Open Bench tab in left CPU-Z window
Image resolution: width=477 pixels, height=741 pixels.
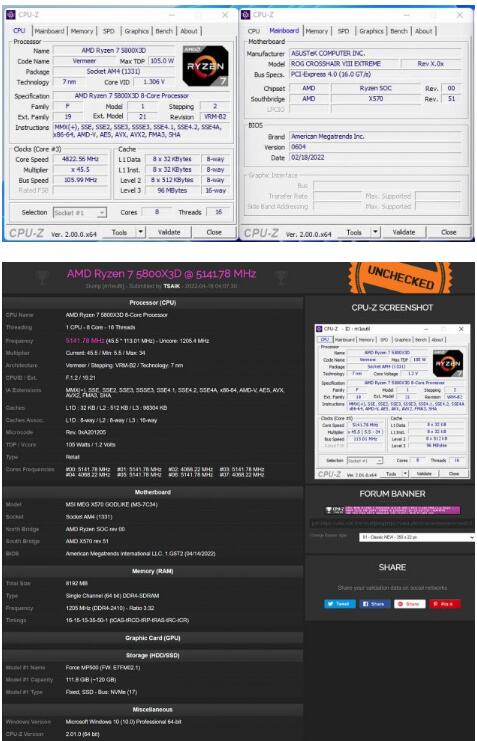[164, 31]
